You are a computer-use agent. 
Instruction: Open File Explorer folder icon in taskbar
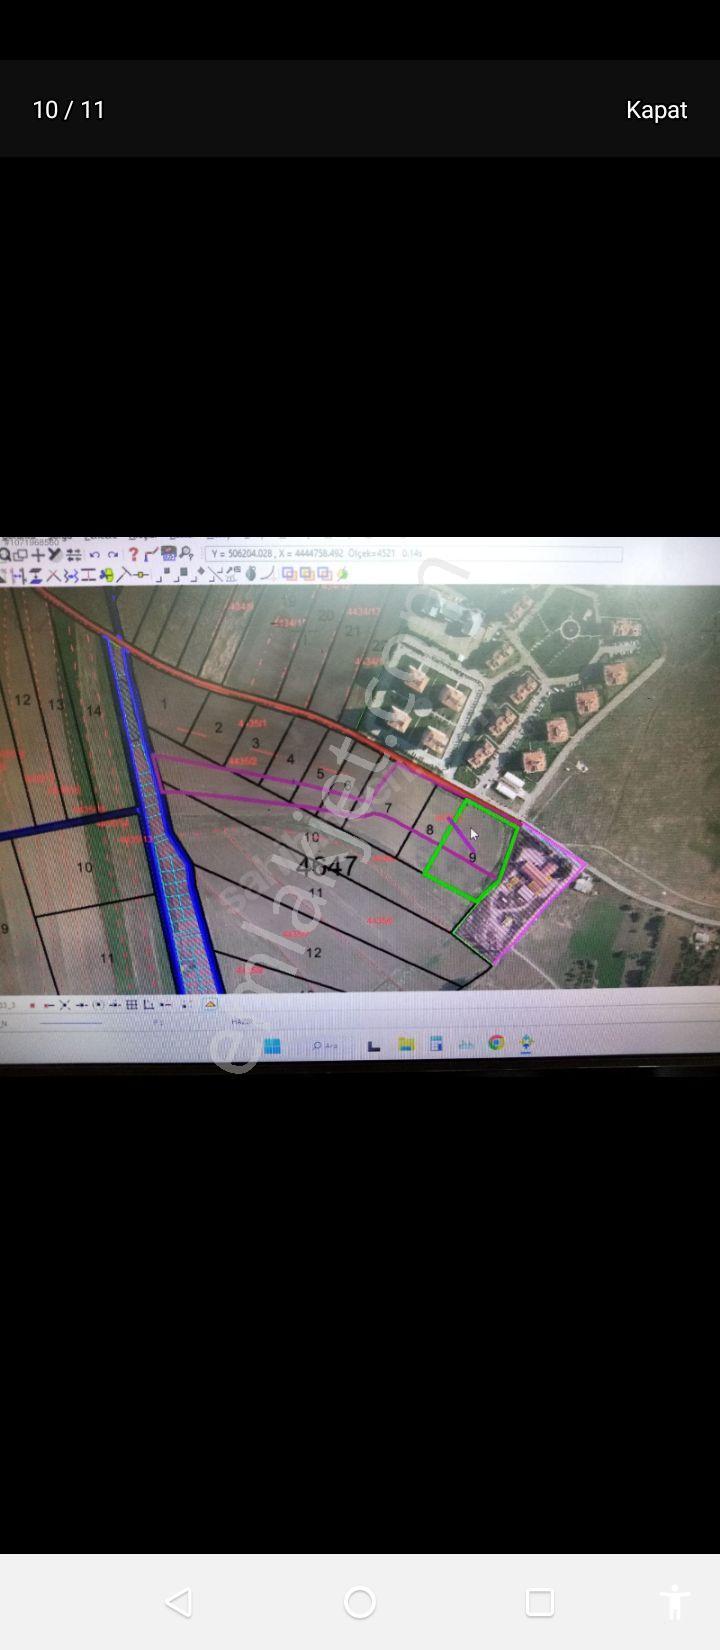tap(405, 1045)
